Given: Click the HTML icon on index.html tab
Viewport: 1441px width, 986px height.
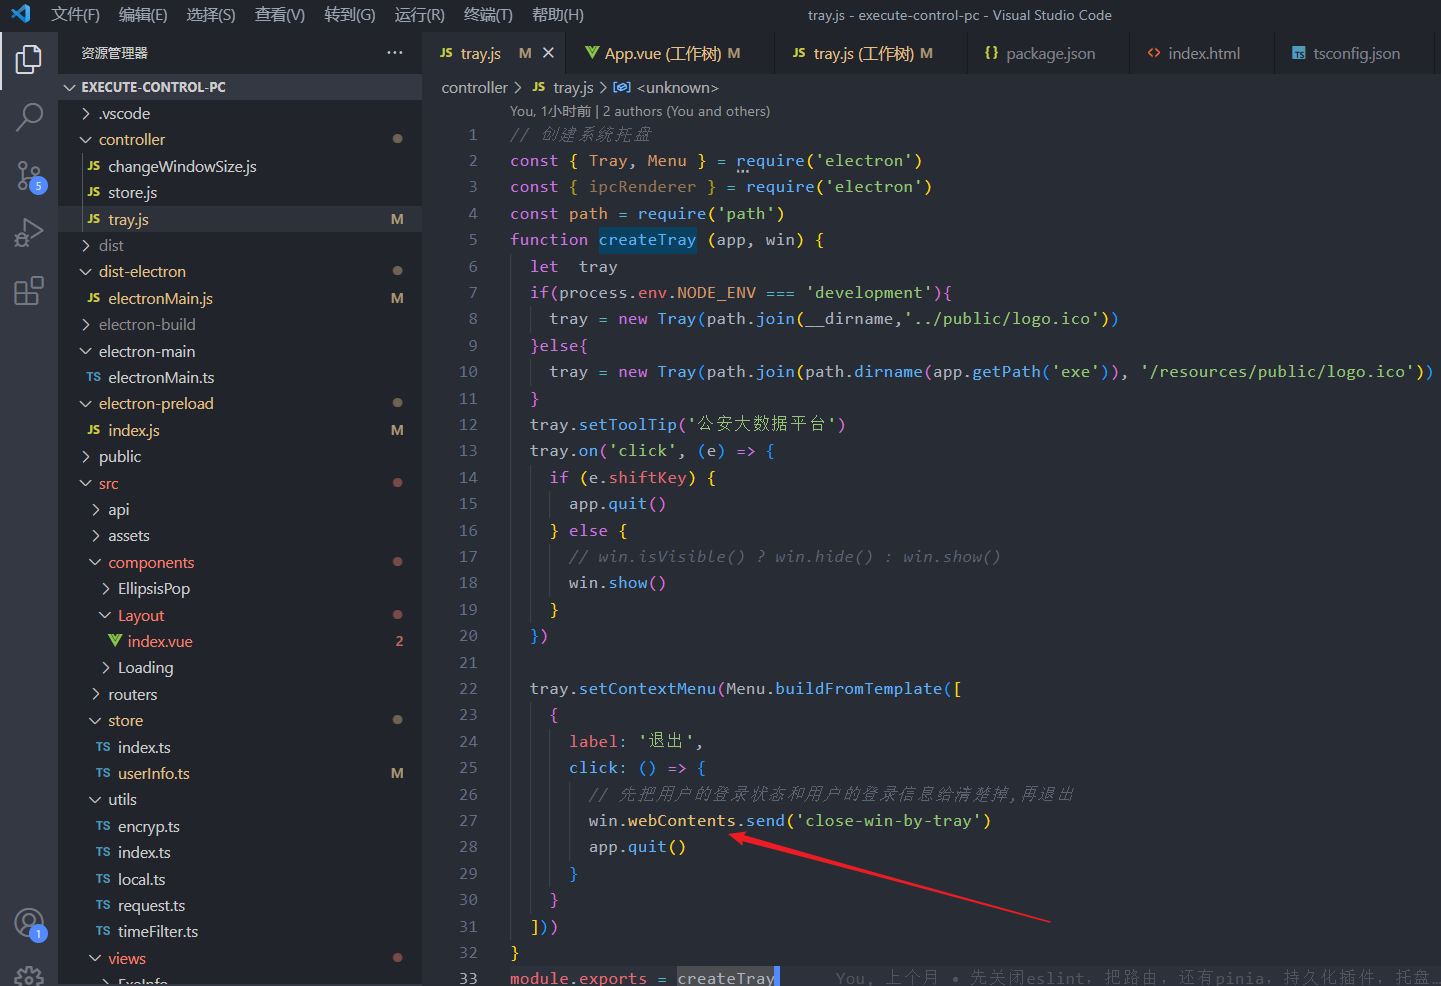Looking at the screenshot, I should 1154,53.
